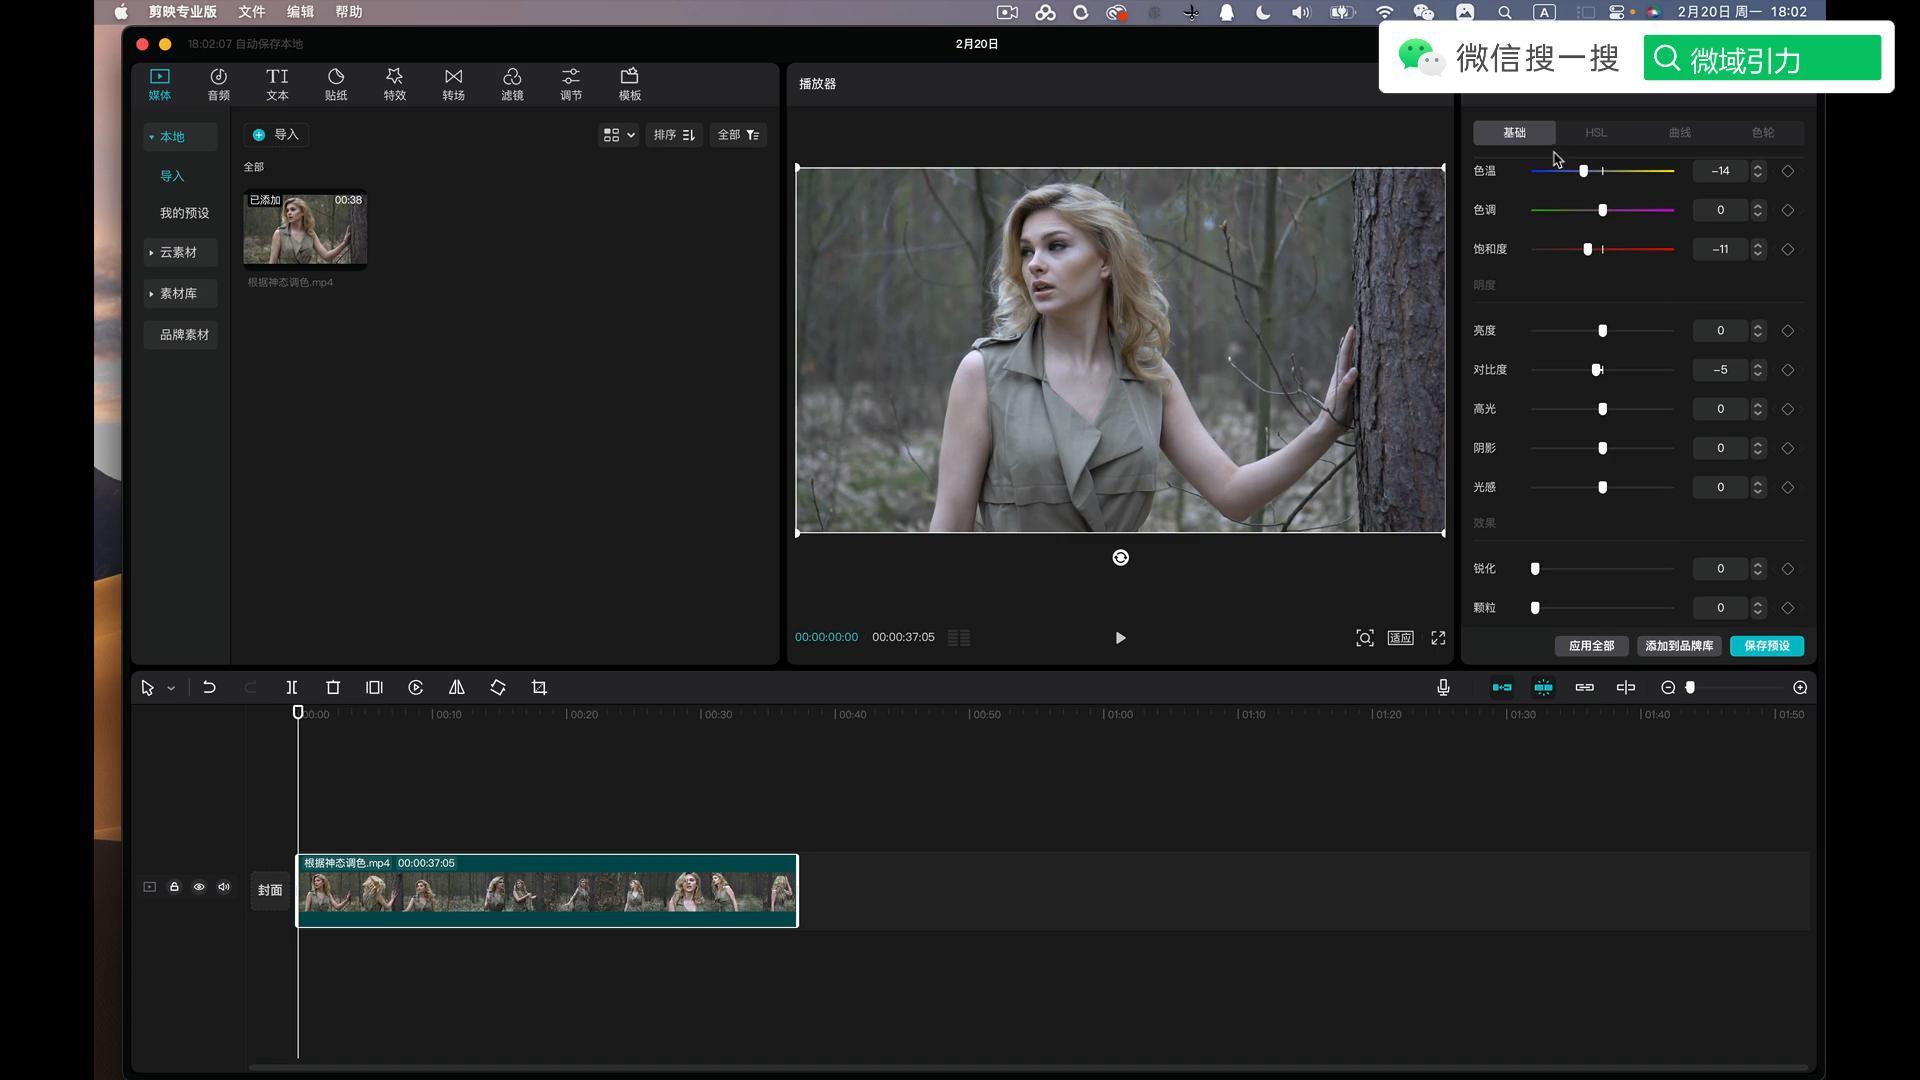1920x1080 pixels.
Task: Click the zoom out timeline icon
Action: click(x=1668, y=688)
